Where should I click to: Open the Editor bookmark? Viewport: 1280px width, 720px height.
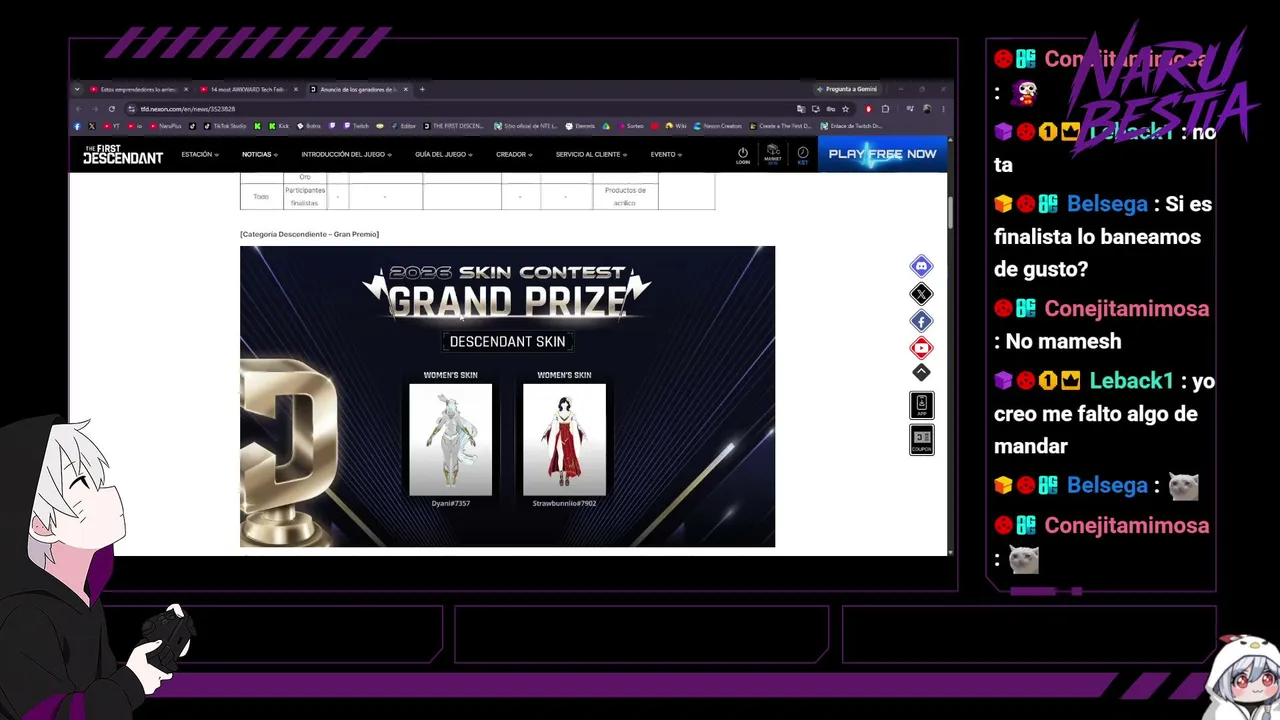coord(403,126)
